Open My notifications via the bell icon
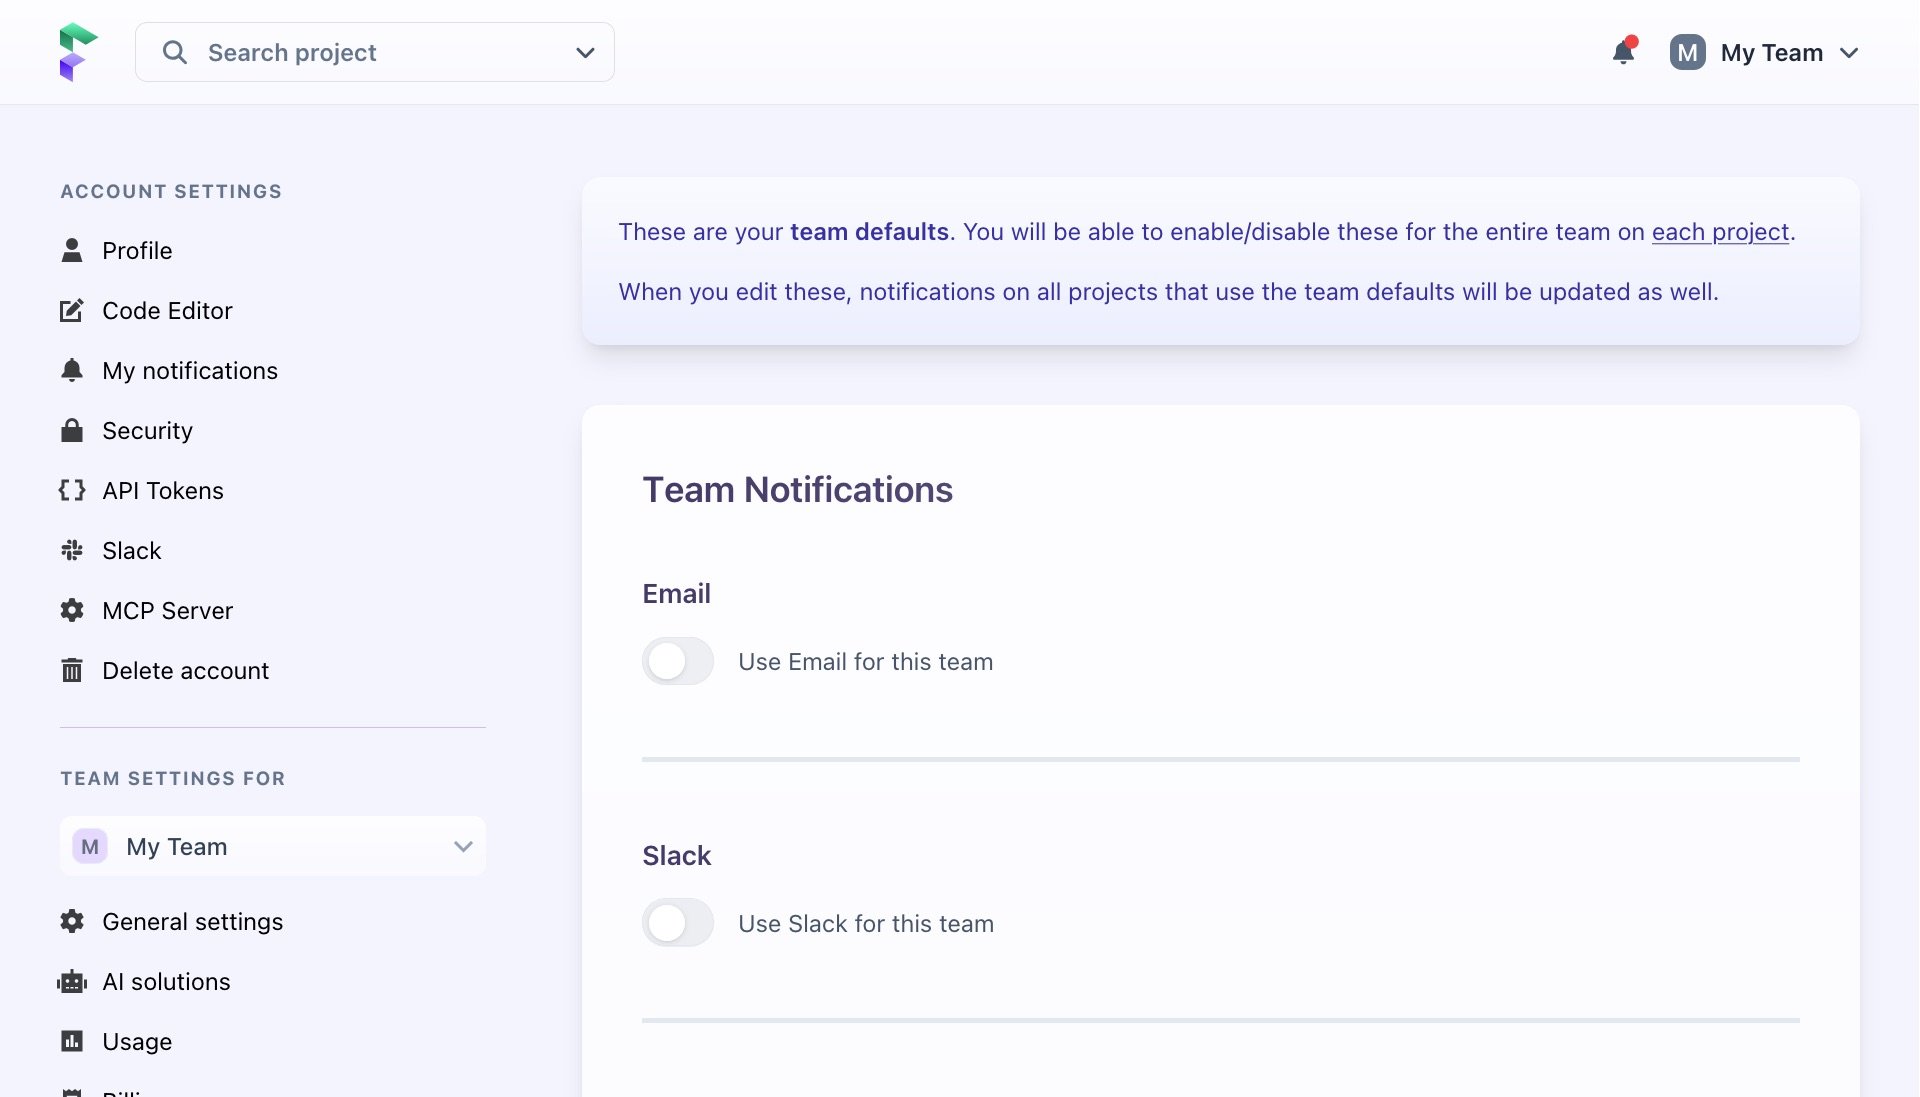The image size is (1920, 1097). coord(71,370)
